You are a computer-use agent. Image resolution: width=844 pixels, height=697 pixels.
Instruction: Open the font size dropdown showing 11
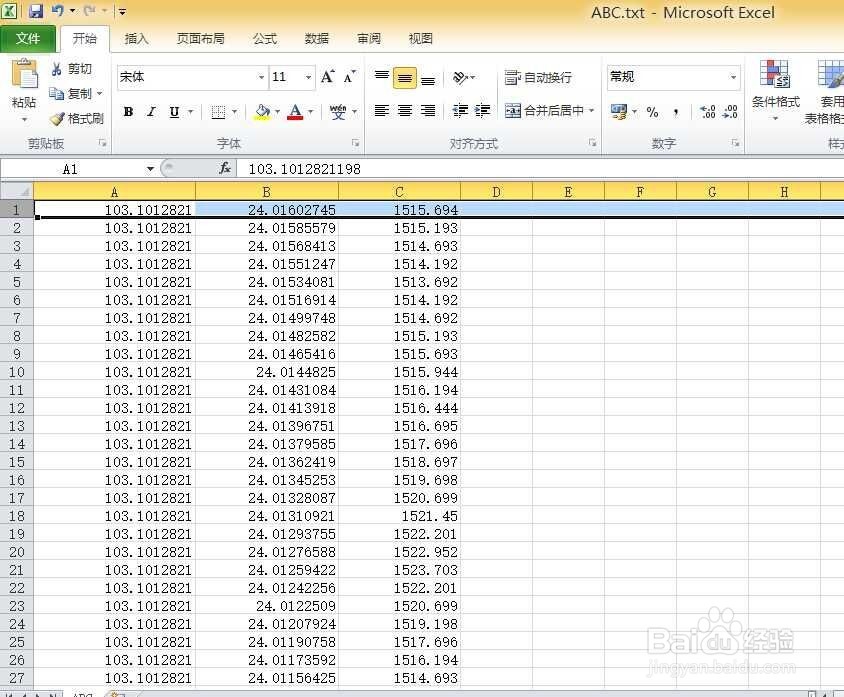[308, 78]
